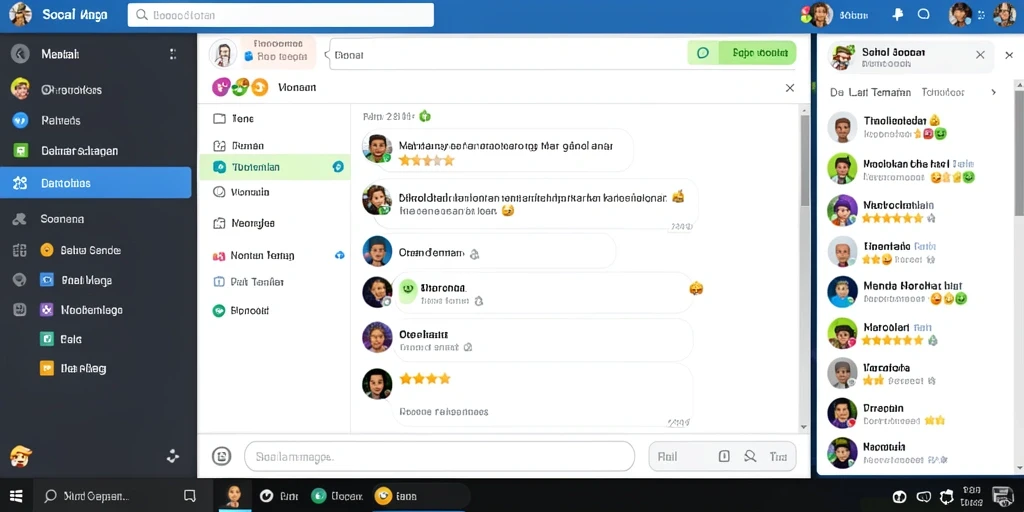Switch to the Tohodoor tab
This screenshot has height=512, width=1024.
(x=942, y=93)
